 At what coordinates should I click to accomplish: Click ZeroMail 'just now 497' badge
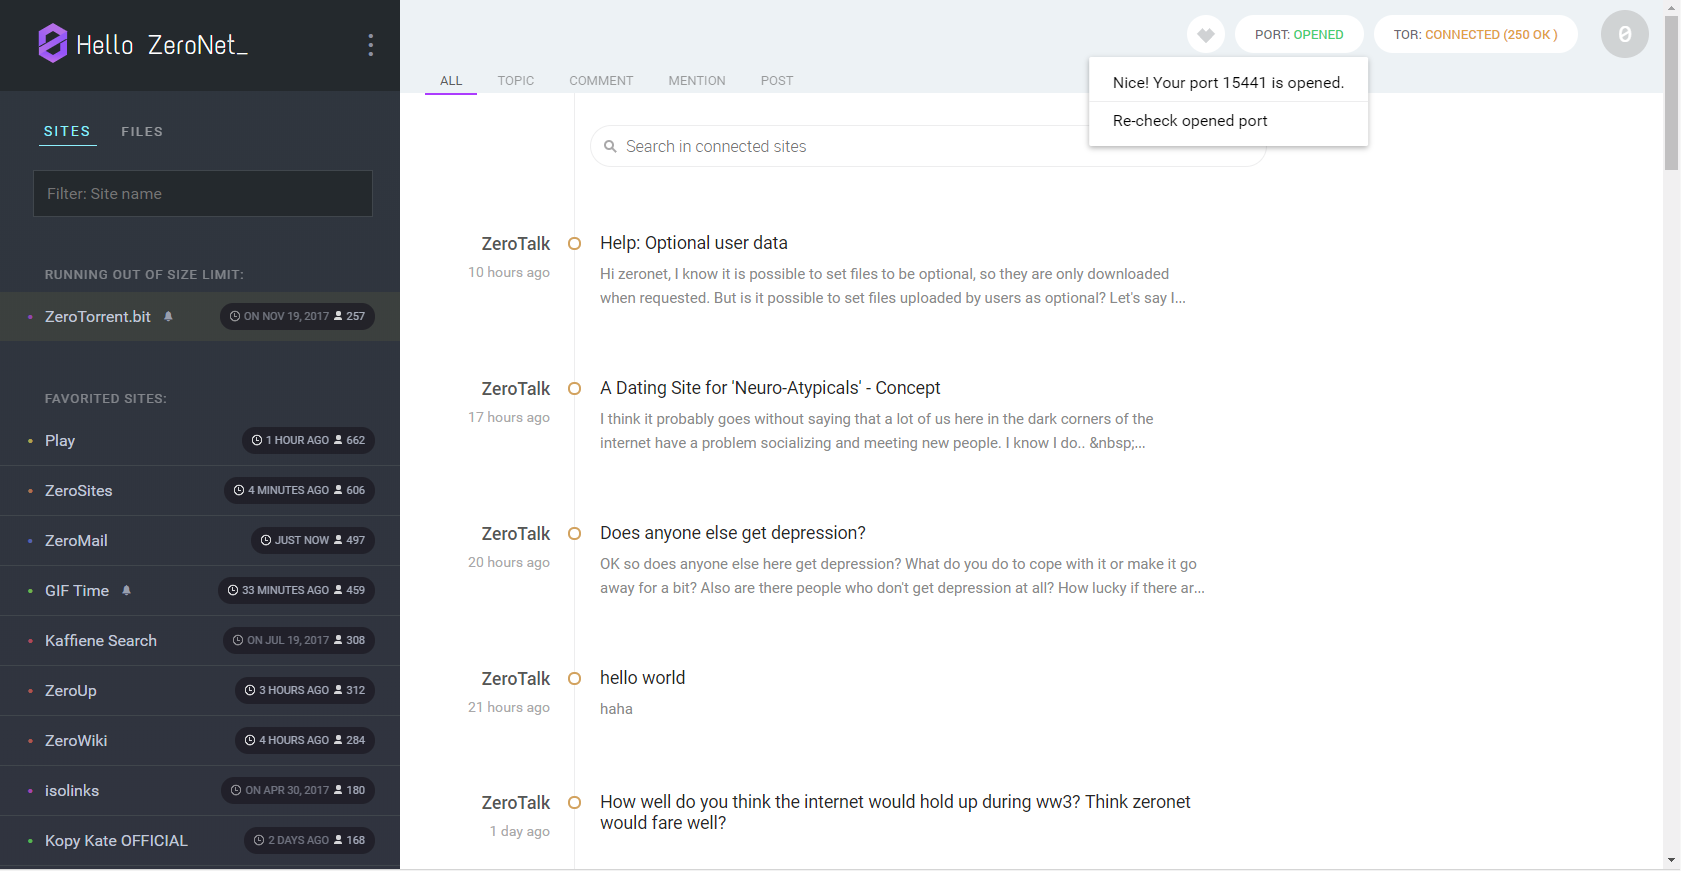(313, 540)
